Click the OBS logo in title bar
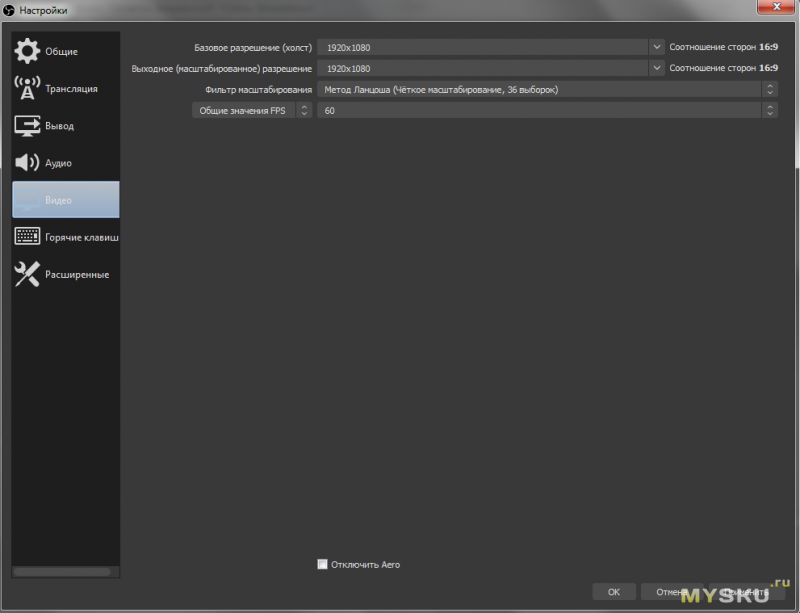Image resolution: width=800 pixels, height=613 pixels. point(9,10)
